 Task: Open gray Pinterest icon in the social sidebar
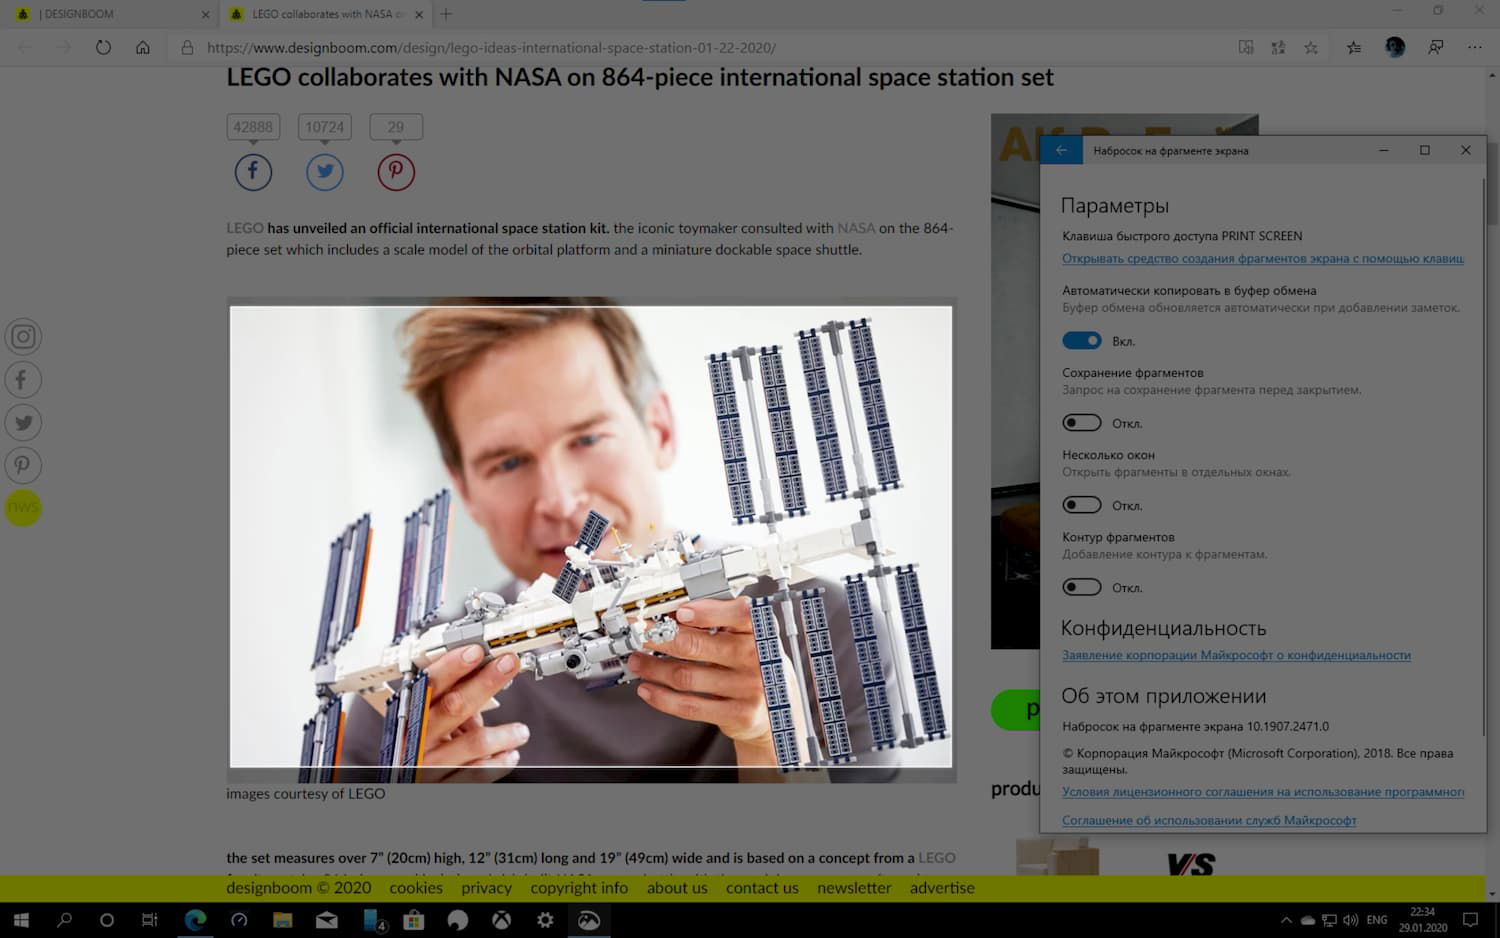coord(23,465)
